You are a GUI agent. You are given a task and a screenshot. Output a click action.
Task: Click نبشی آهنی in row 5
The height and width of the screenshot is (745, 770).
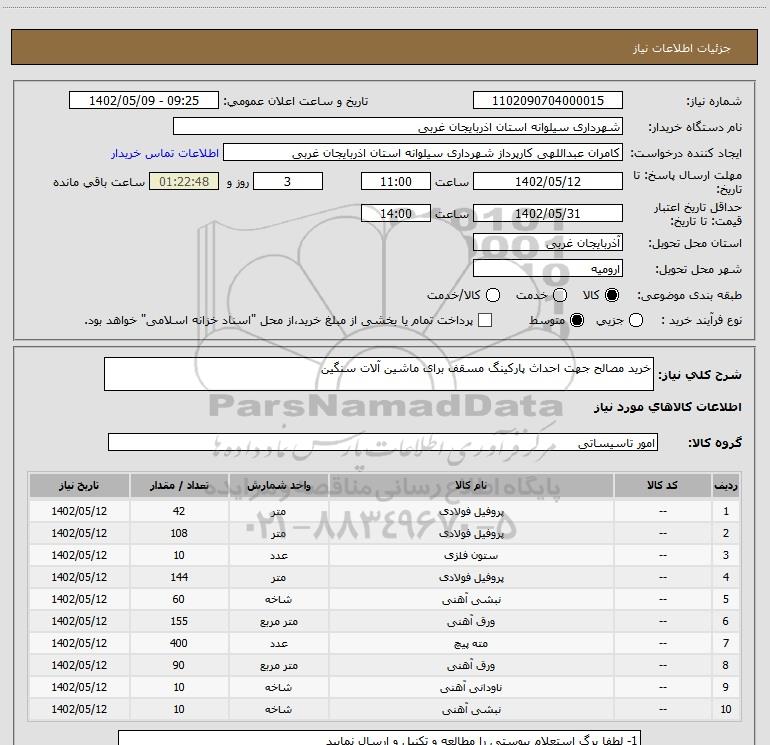pos(471,600)
